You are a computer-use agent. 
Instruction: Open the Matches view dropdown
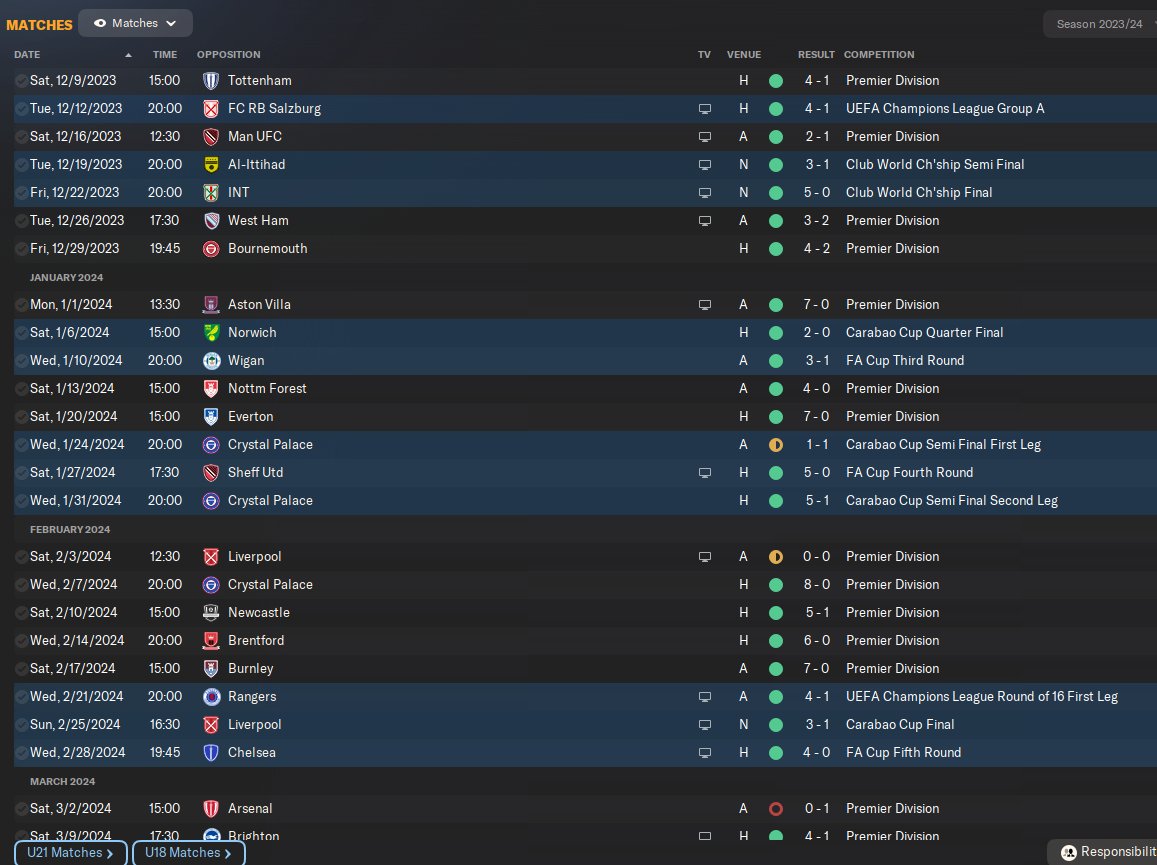135,23
